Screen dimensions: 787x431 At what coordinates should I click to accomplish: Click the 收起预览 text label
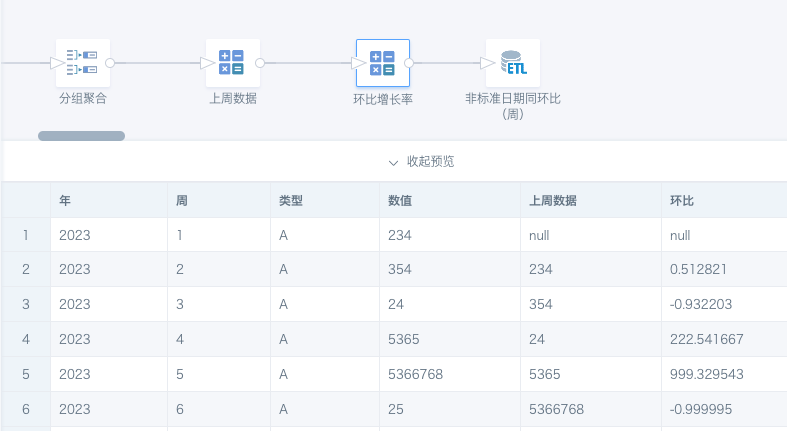pyautogui.click(x=430, y=162)
